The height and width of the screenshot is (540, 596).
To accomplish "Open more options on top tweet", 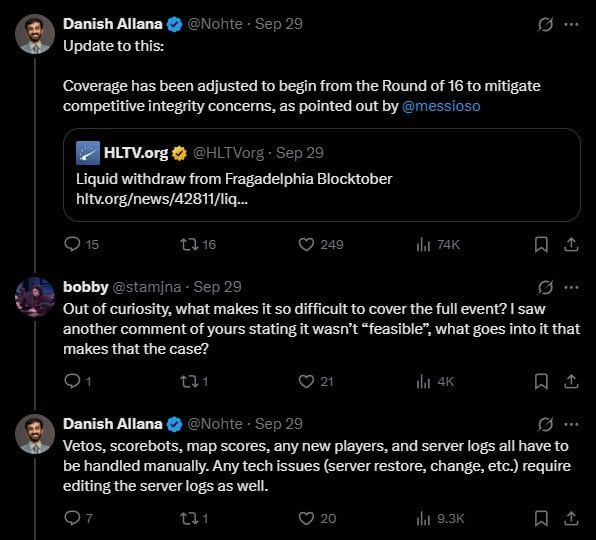I will pos(571,25).
